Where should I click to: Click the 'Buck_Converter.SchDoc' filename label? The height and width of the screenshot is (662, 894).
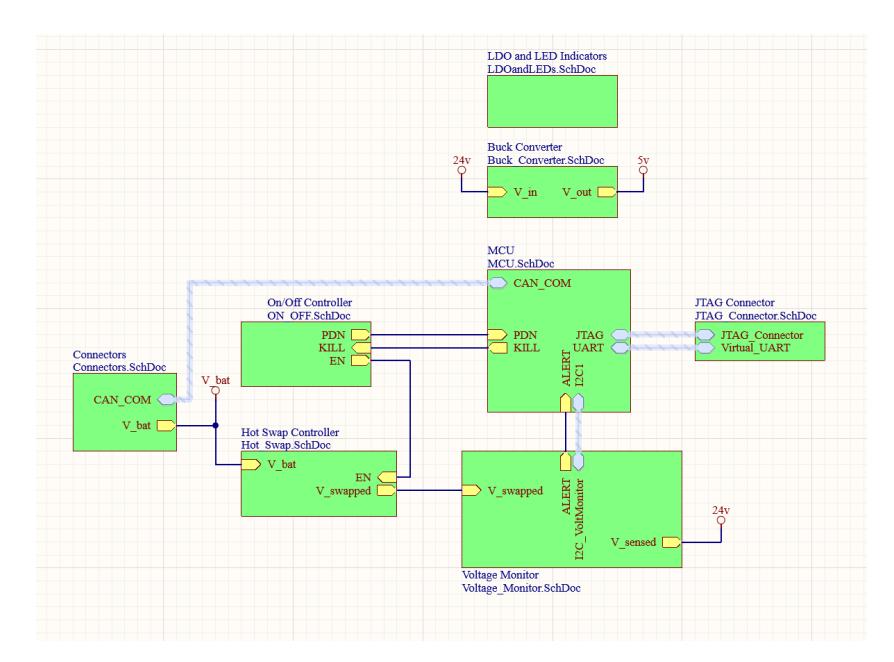point(546,160)
